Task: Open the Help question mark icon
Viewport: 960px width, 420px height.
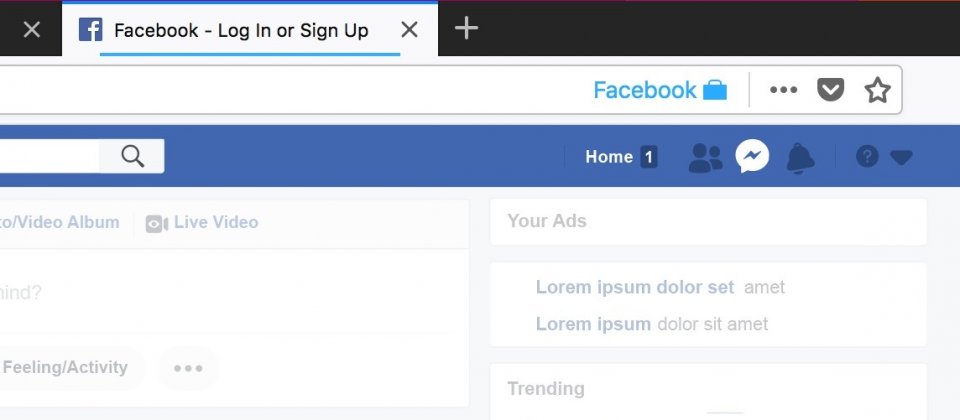Action: 867,156
